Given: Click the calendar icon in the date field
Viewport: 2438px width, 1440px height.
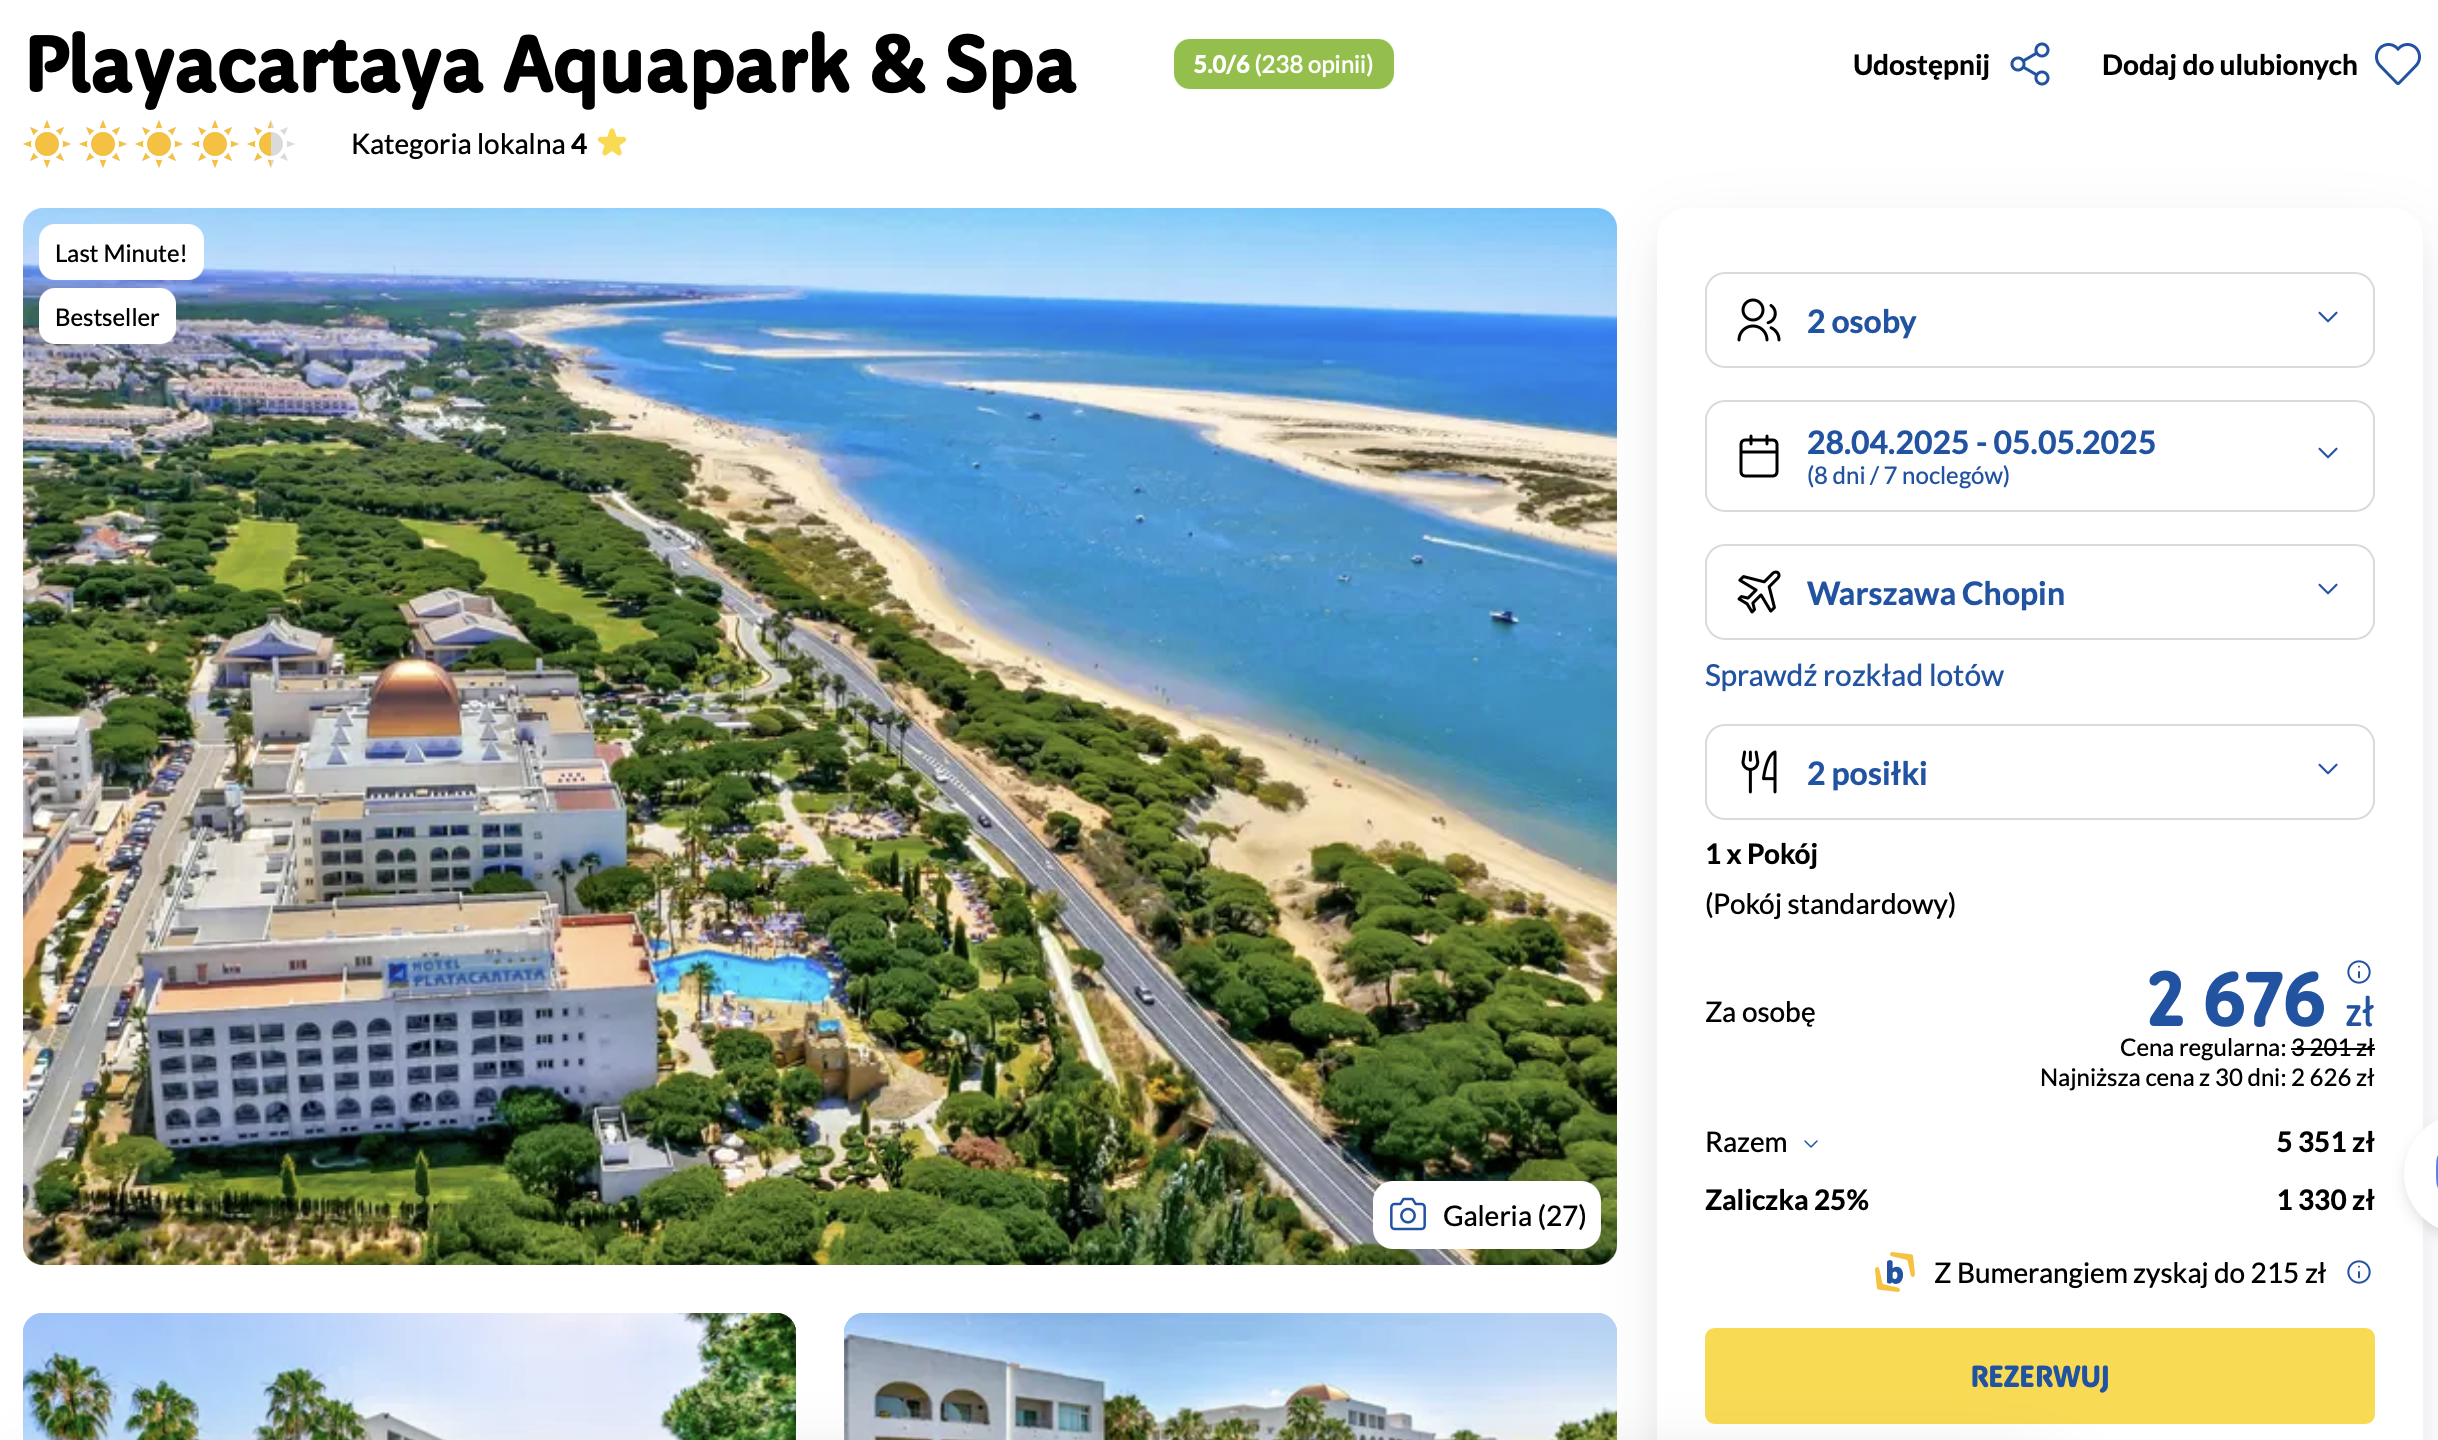Looking at the screenshot, I should (x=1758, y=456).
